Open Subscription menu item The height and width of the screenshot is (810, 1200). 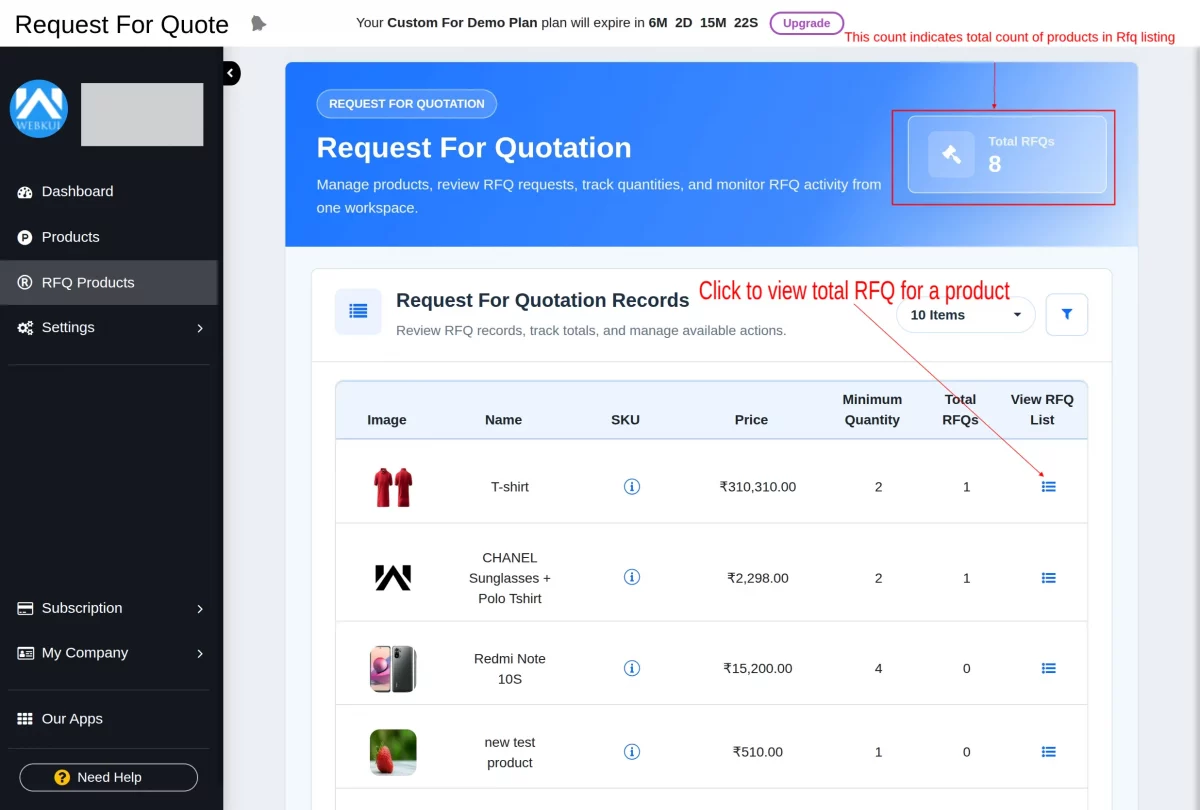[109, 608]
